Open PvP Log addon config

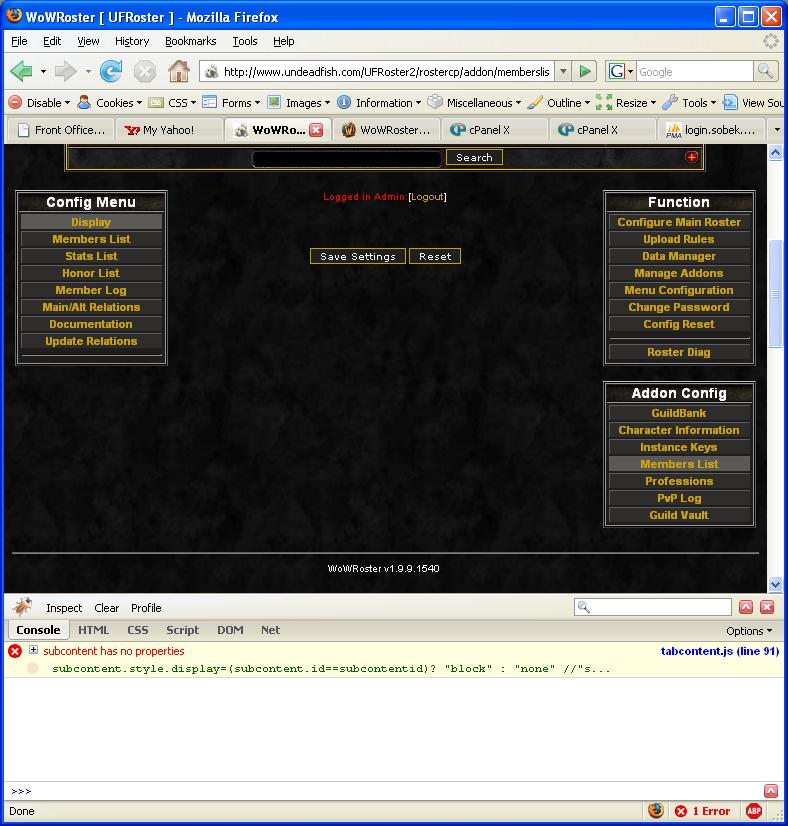coord(679,498)
